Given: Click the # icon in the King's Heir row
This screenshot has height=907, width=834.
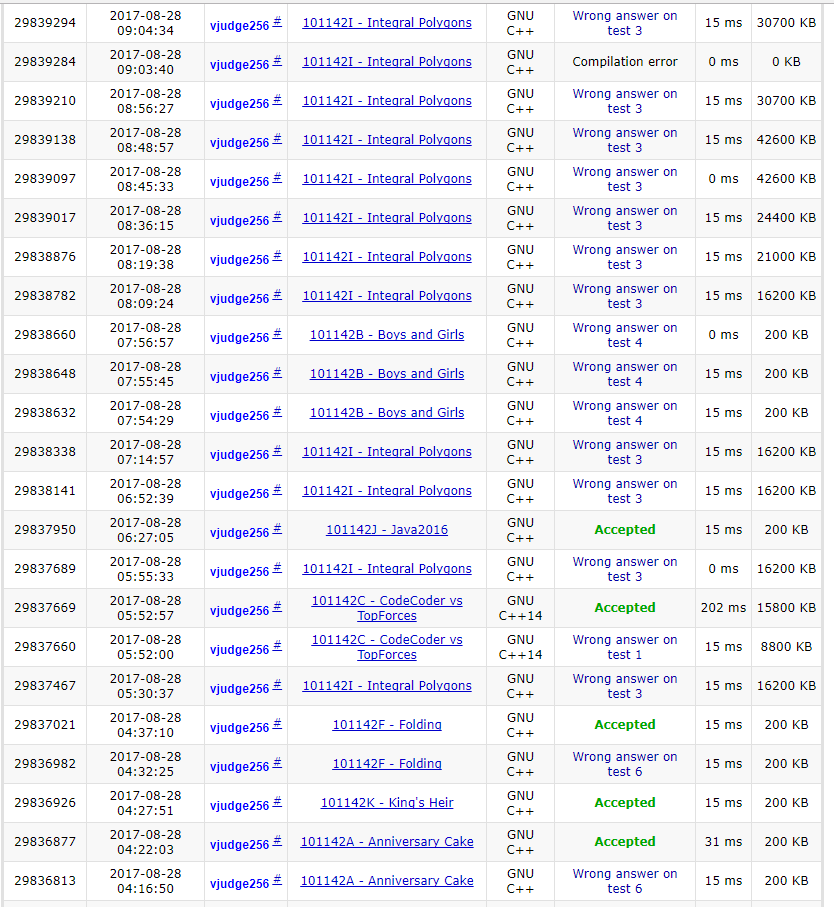Looking at the screenshot, I should [277, 802].
